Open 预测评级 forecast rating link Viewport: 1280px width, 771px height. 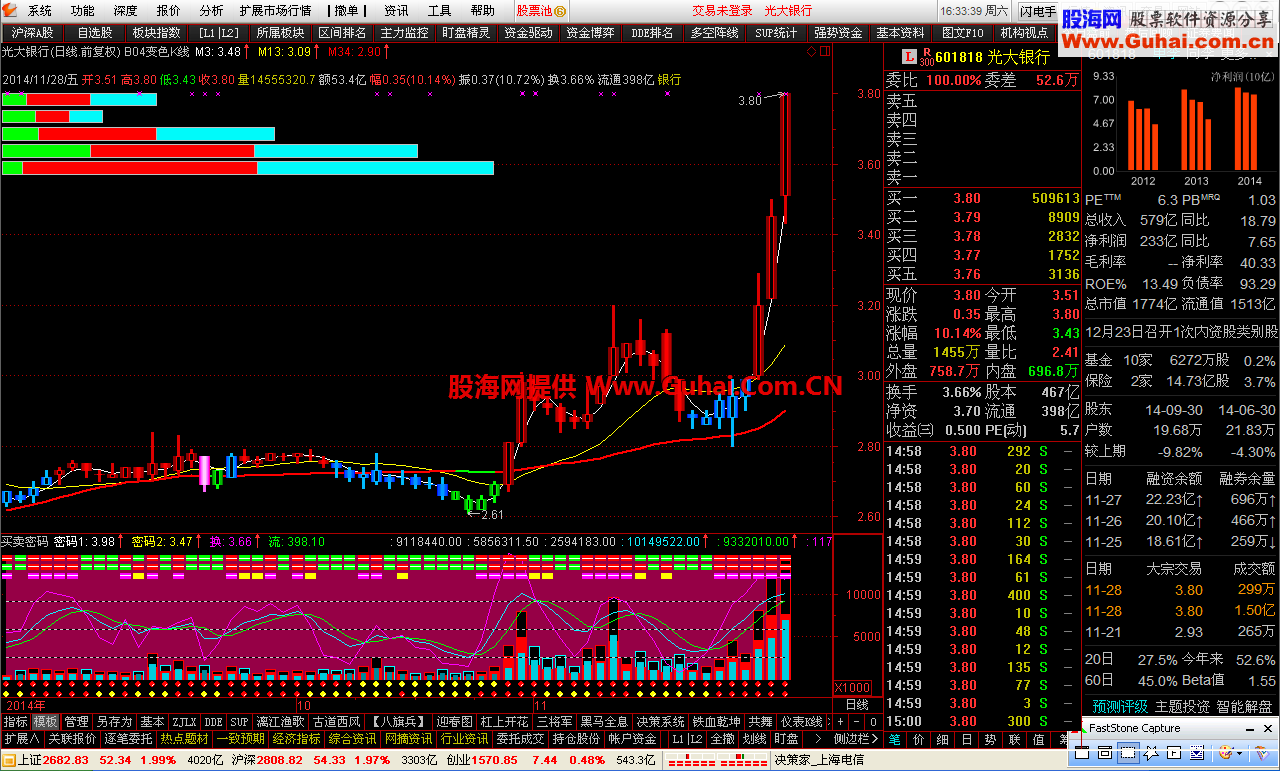pos(1120,707)
